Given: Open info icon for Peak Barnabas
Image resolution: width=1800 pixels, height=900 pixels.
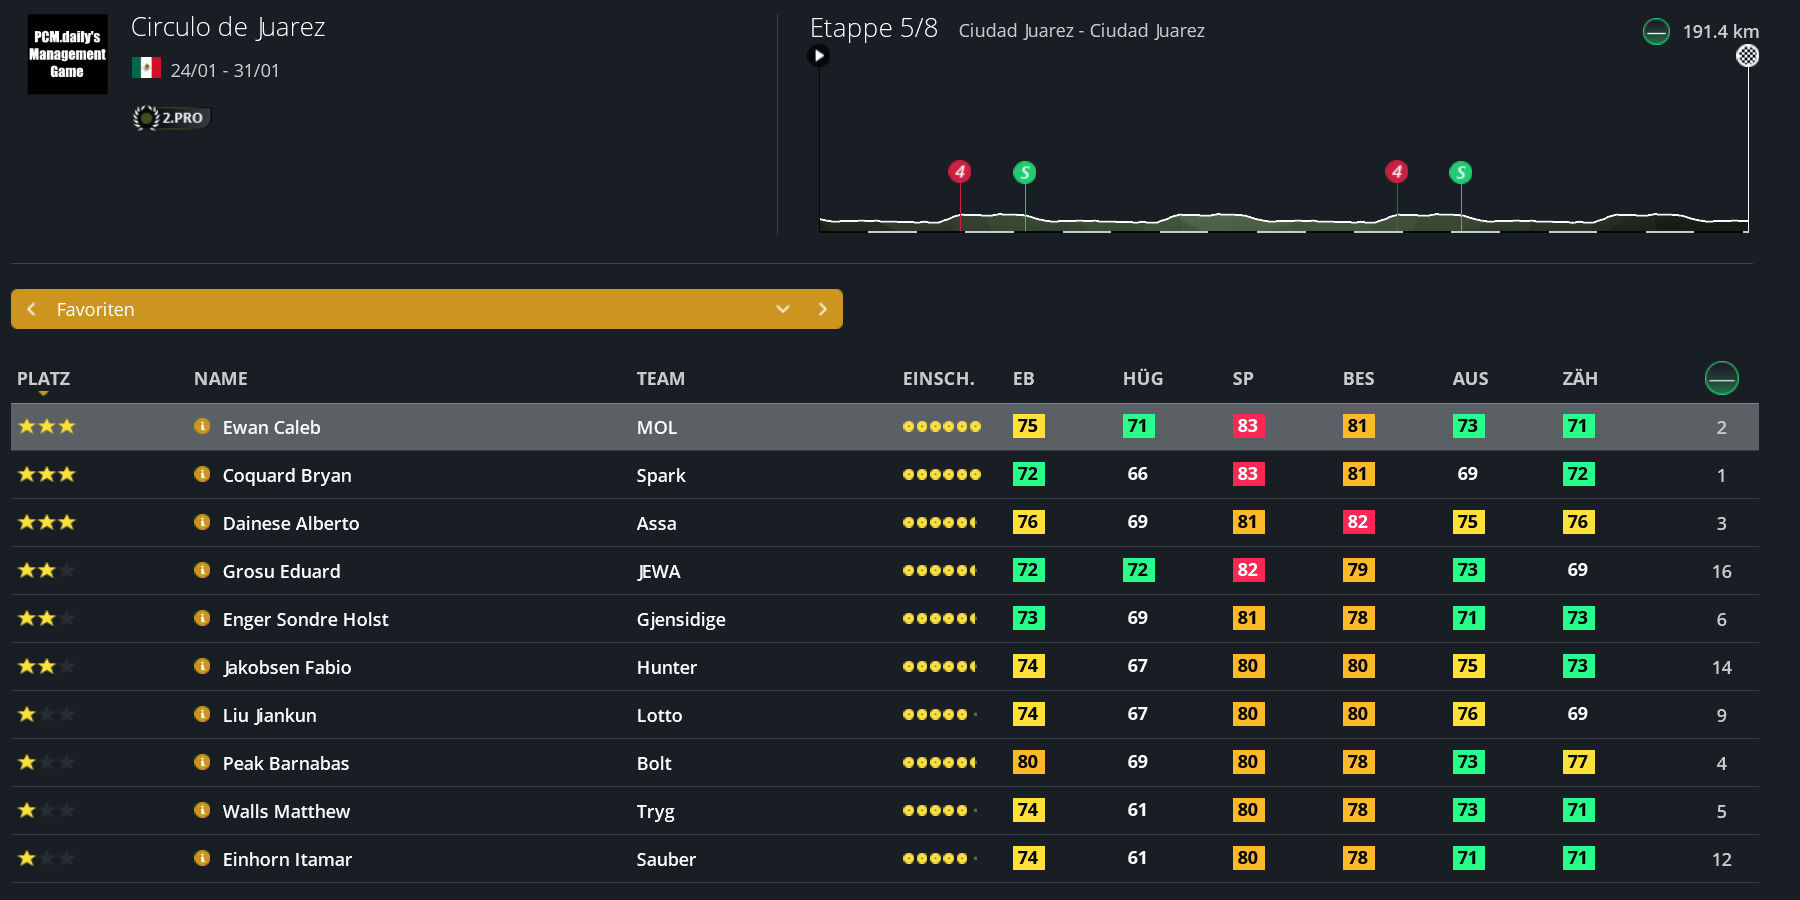Looking at the screenshot, I should tap(202, 763).
